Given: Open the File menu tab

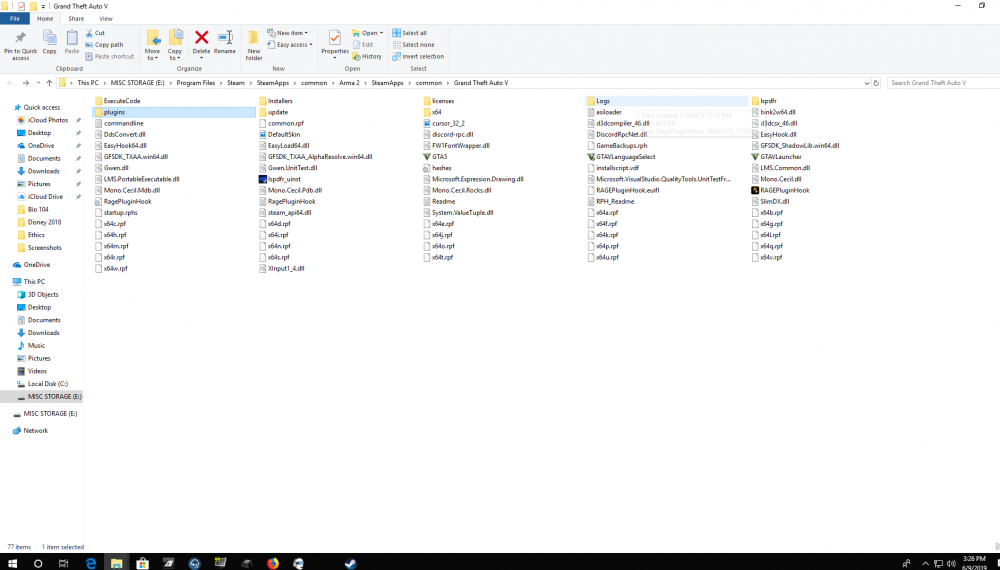Looking at the screenshot, I should tap(15, 18).
